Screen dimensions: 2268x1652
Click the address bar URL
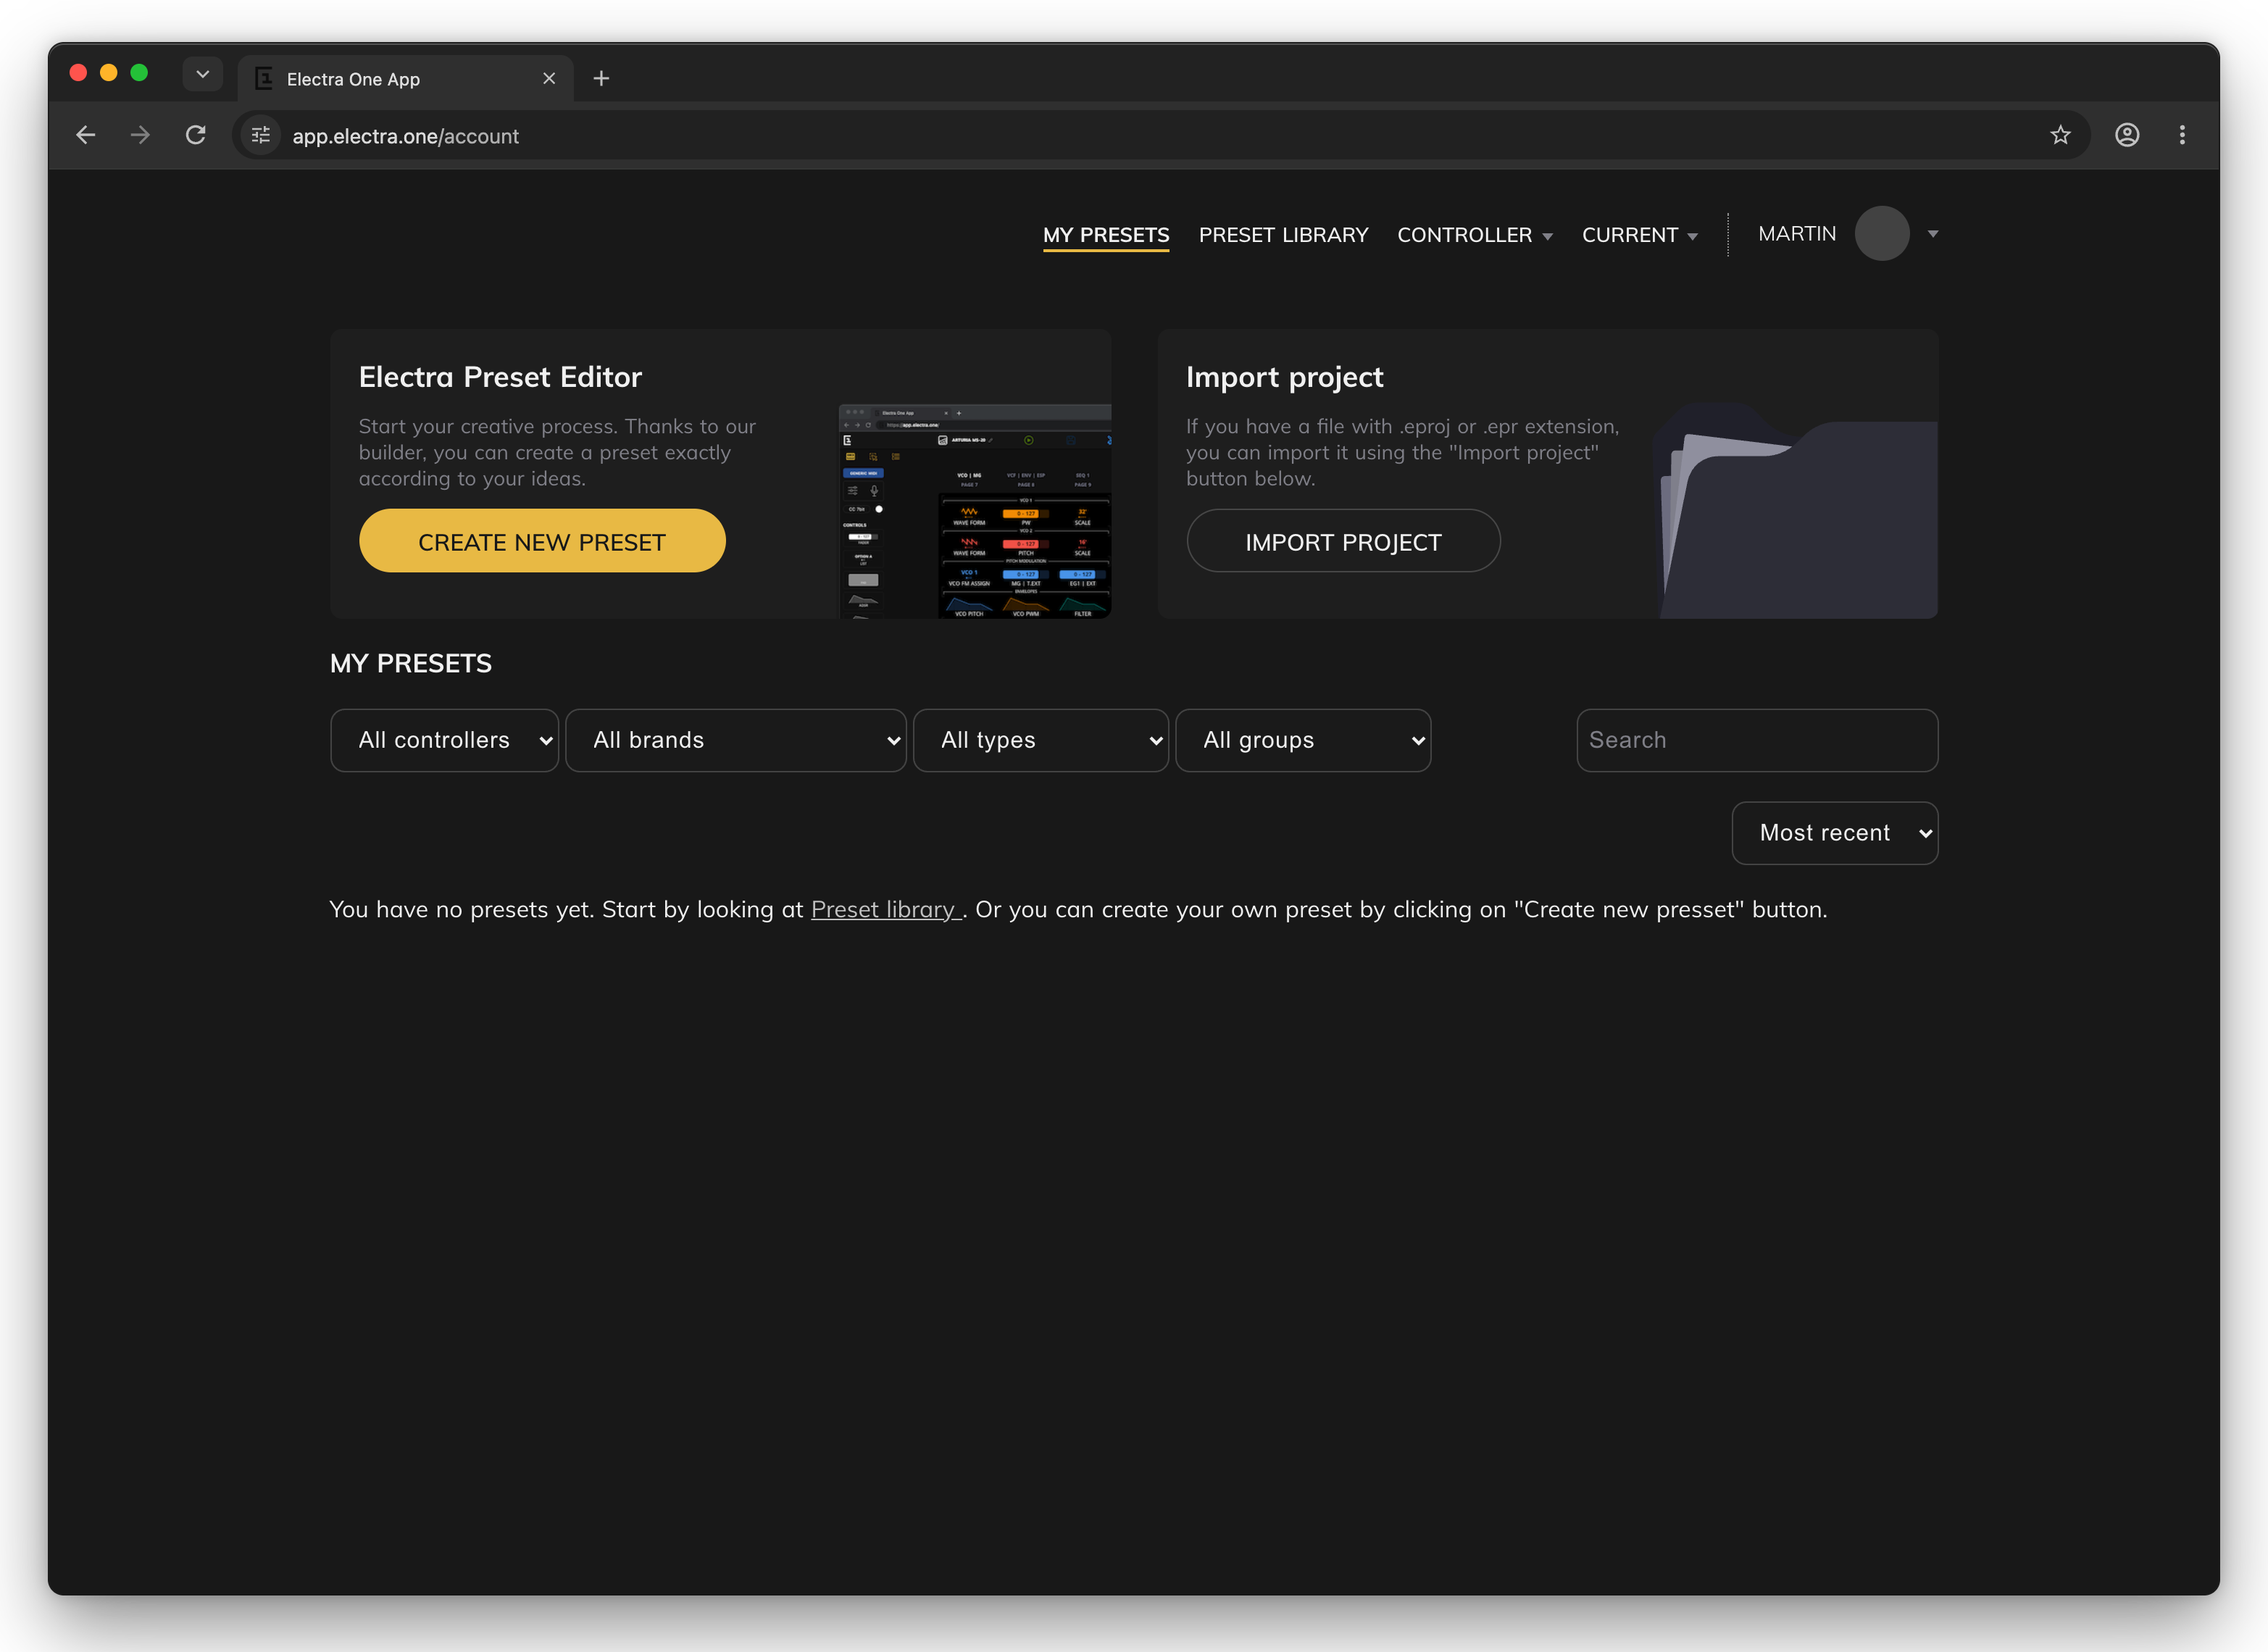pyautogui.click(x=405, y=136)
